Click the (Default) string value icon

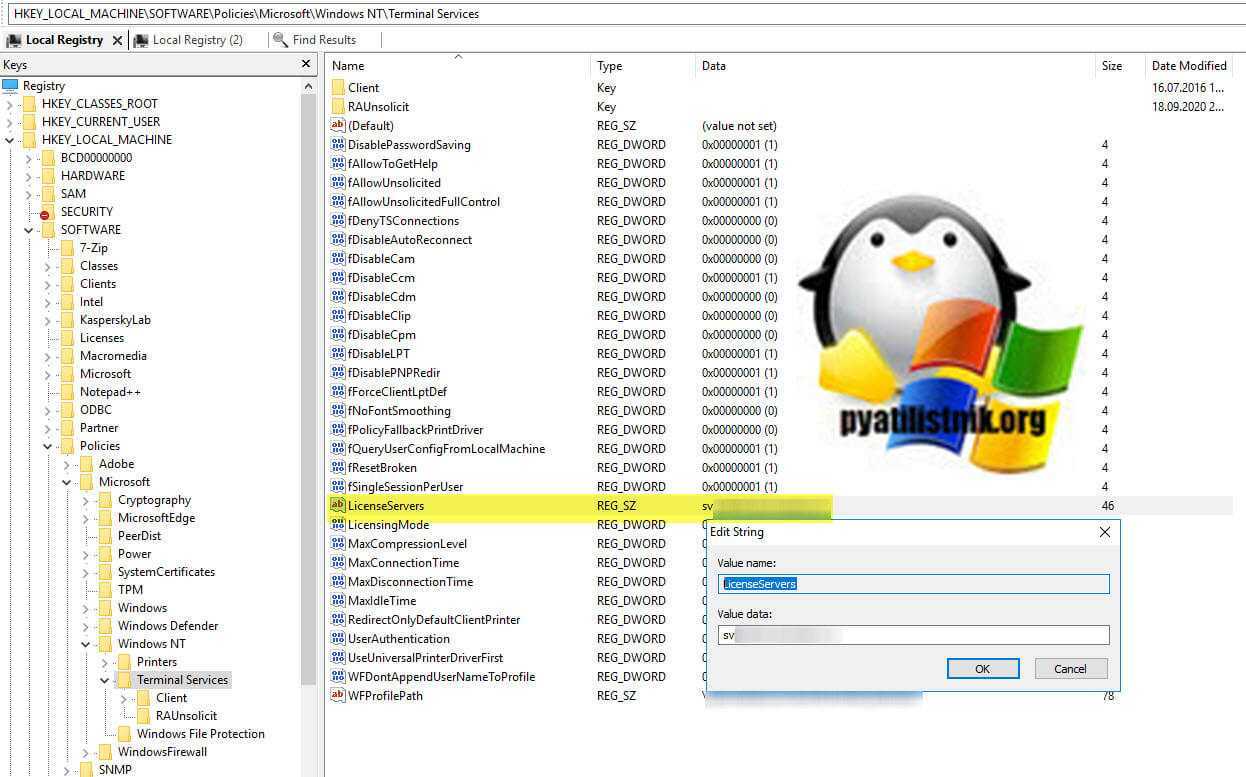338,126
